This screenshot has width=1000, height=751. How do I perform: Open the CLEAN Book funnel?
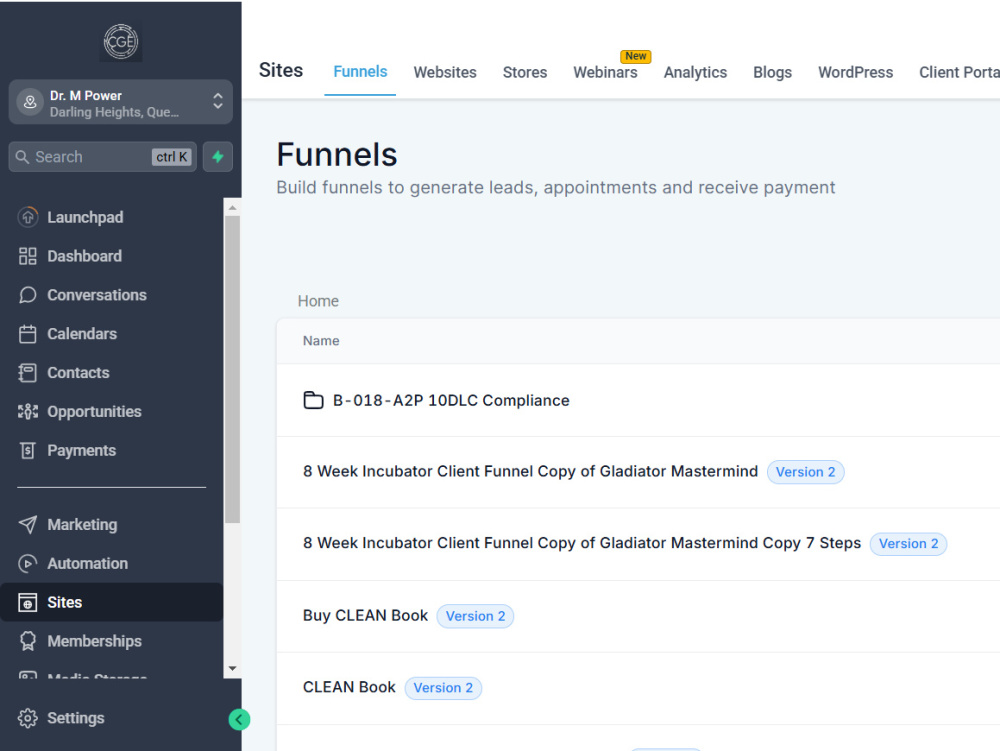click(x=349, y=687)
